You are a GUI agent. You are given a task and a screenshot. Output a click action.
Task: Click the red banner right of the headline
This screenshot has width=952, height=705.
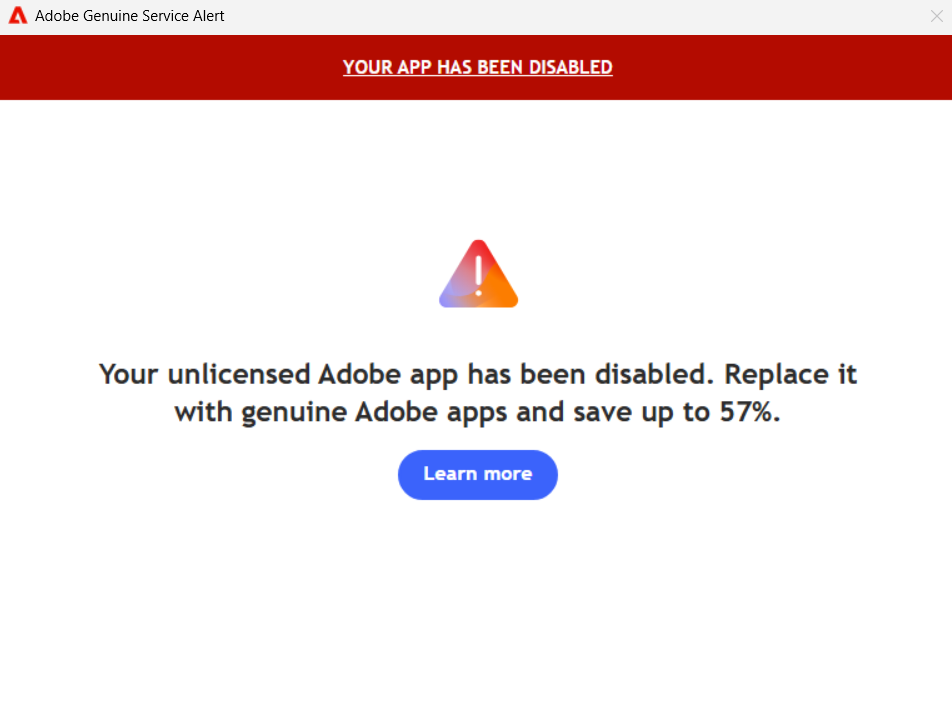(783, 67)
